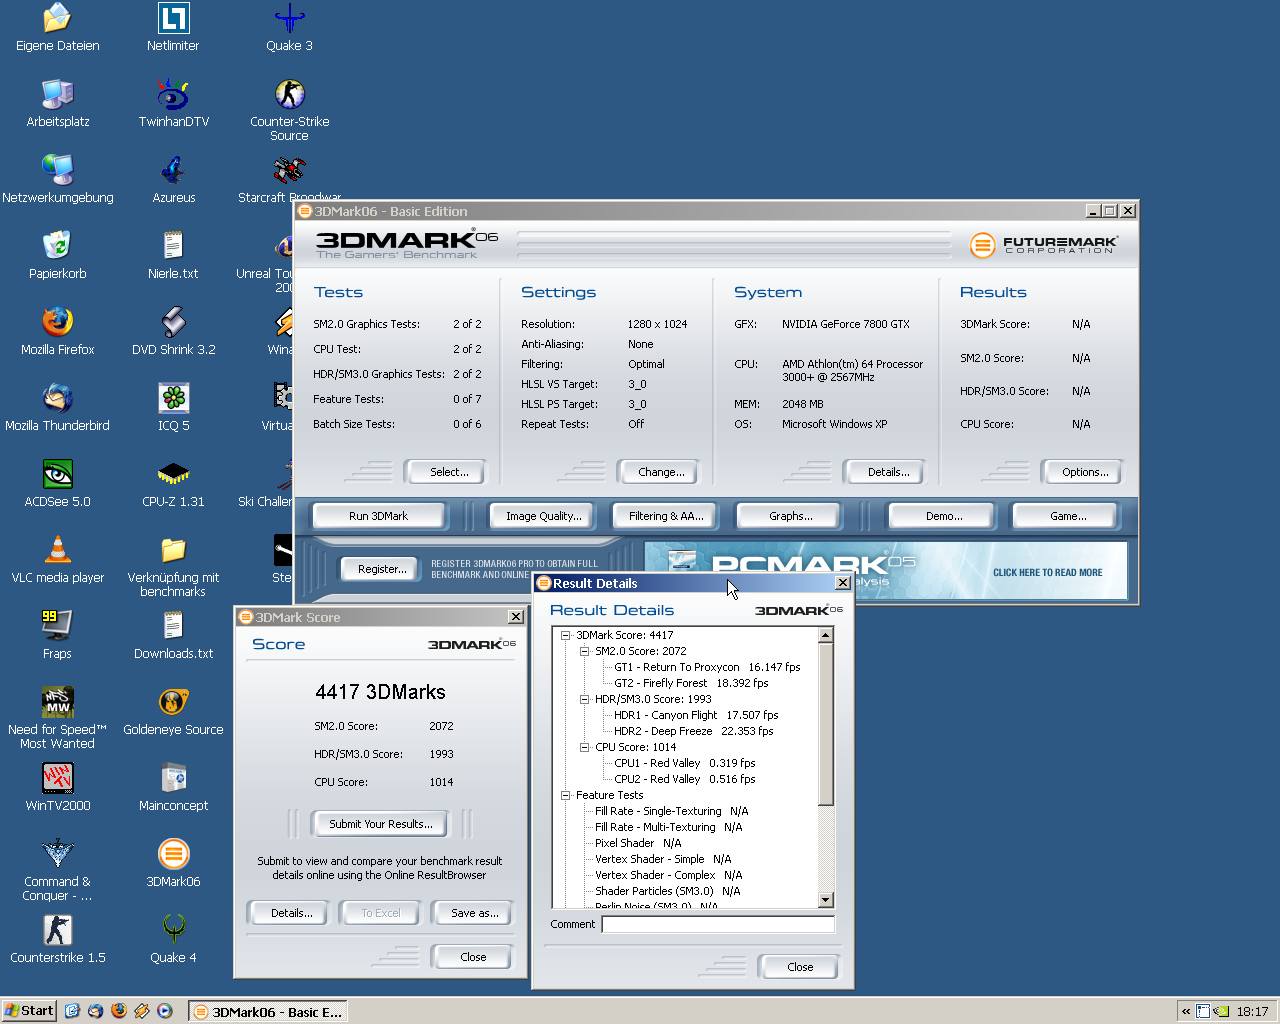This screenshot has width=1280, height=1024.
Task: Click the Result Details scrollbar down arrow
Action: tap(825, 900)
